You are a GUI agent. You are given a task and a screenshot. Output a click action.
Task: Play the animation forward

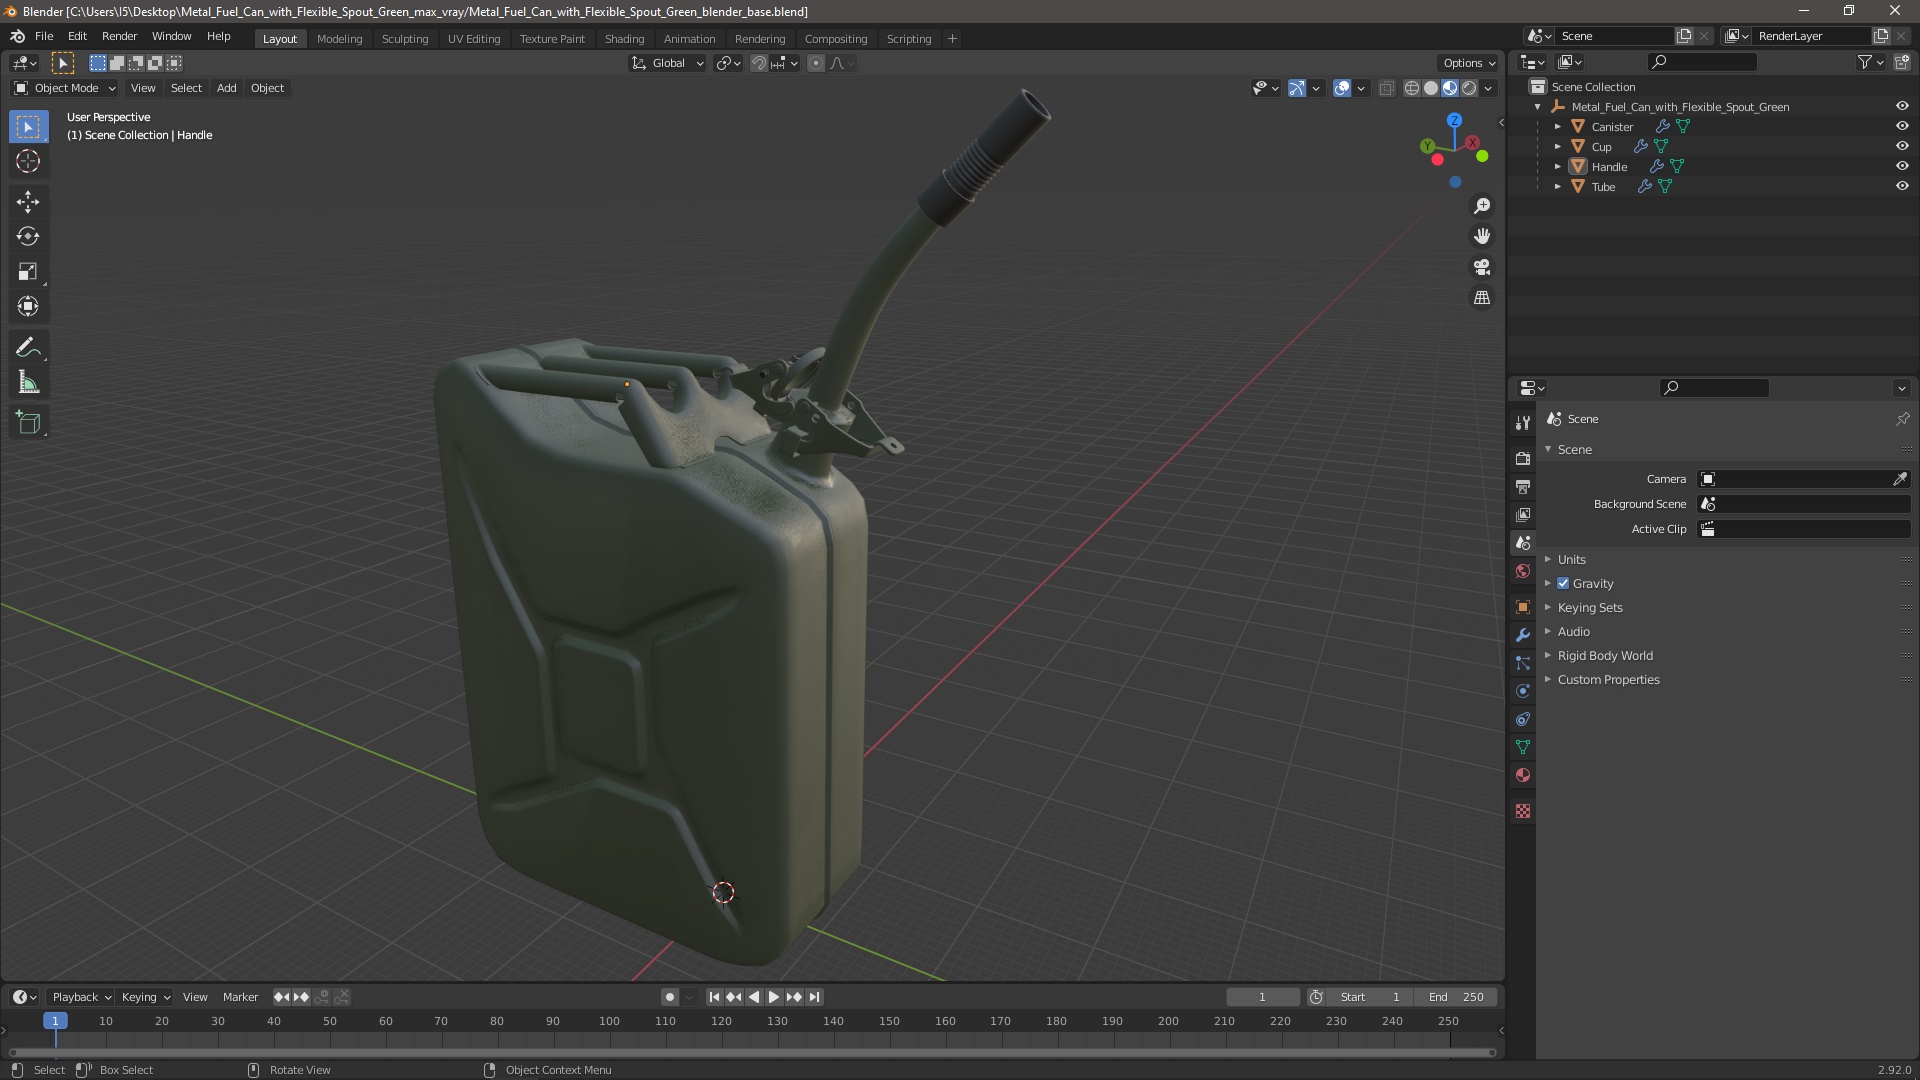(x=773, y=997)
